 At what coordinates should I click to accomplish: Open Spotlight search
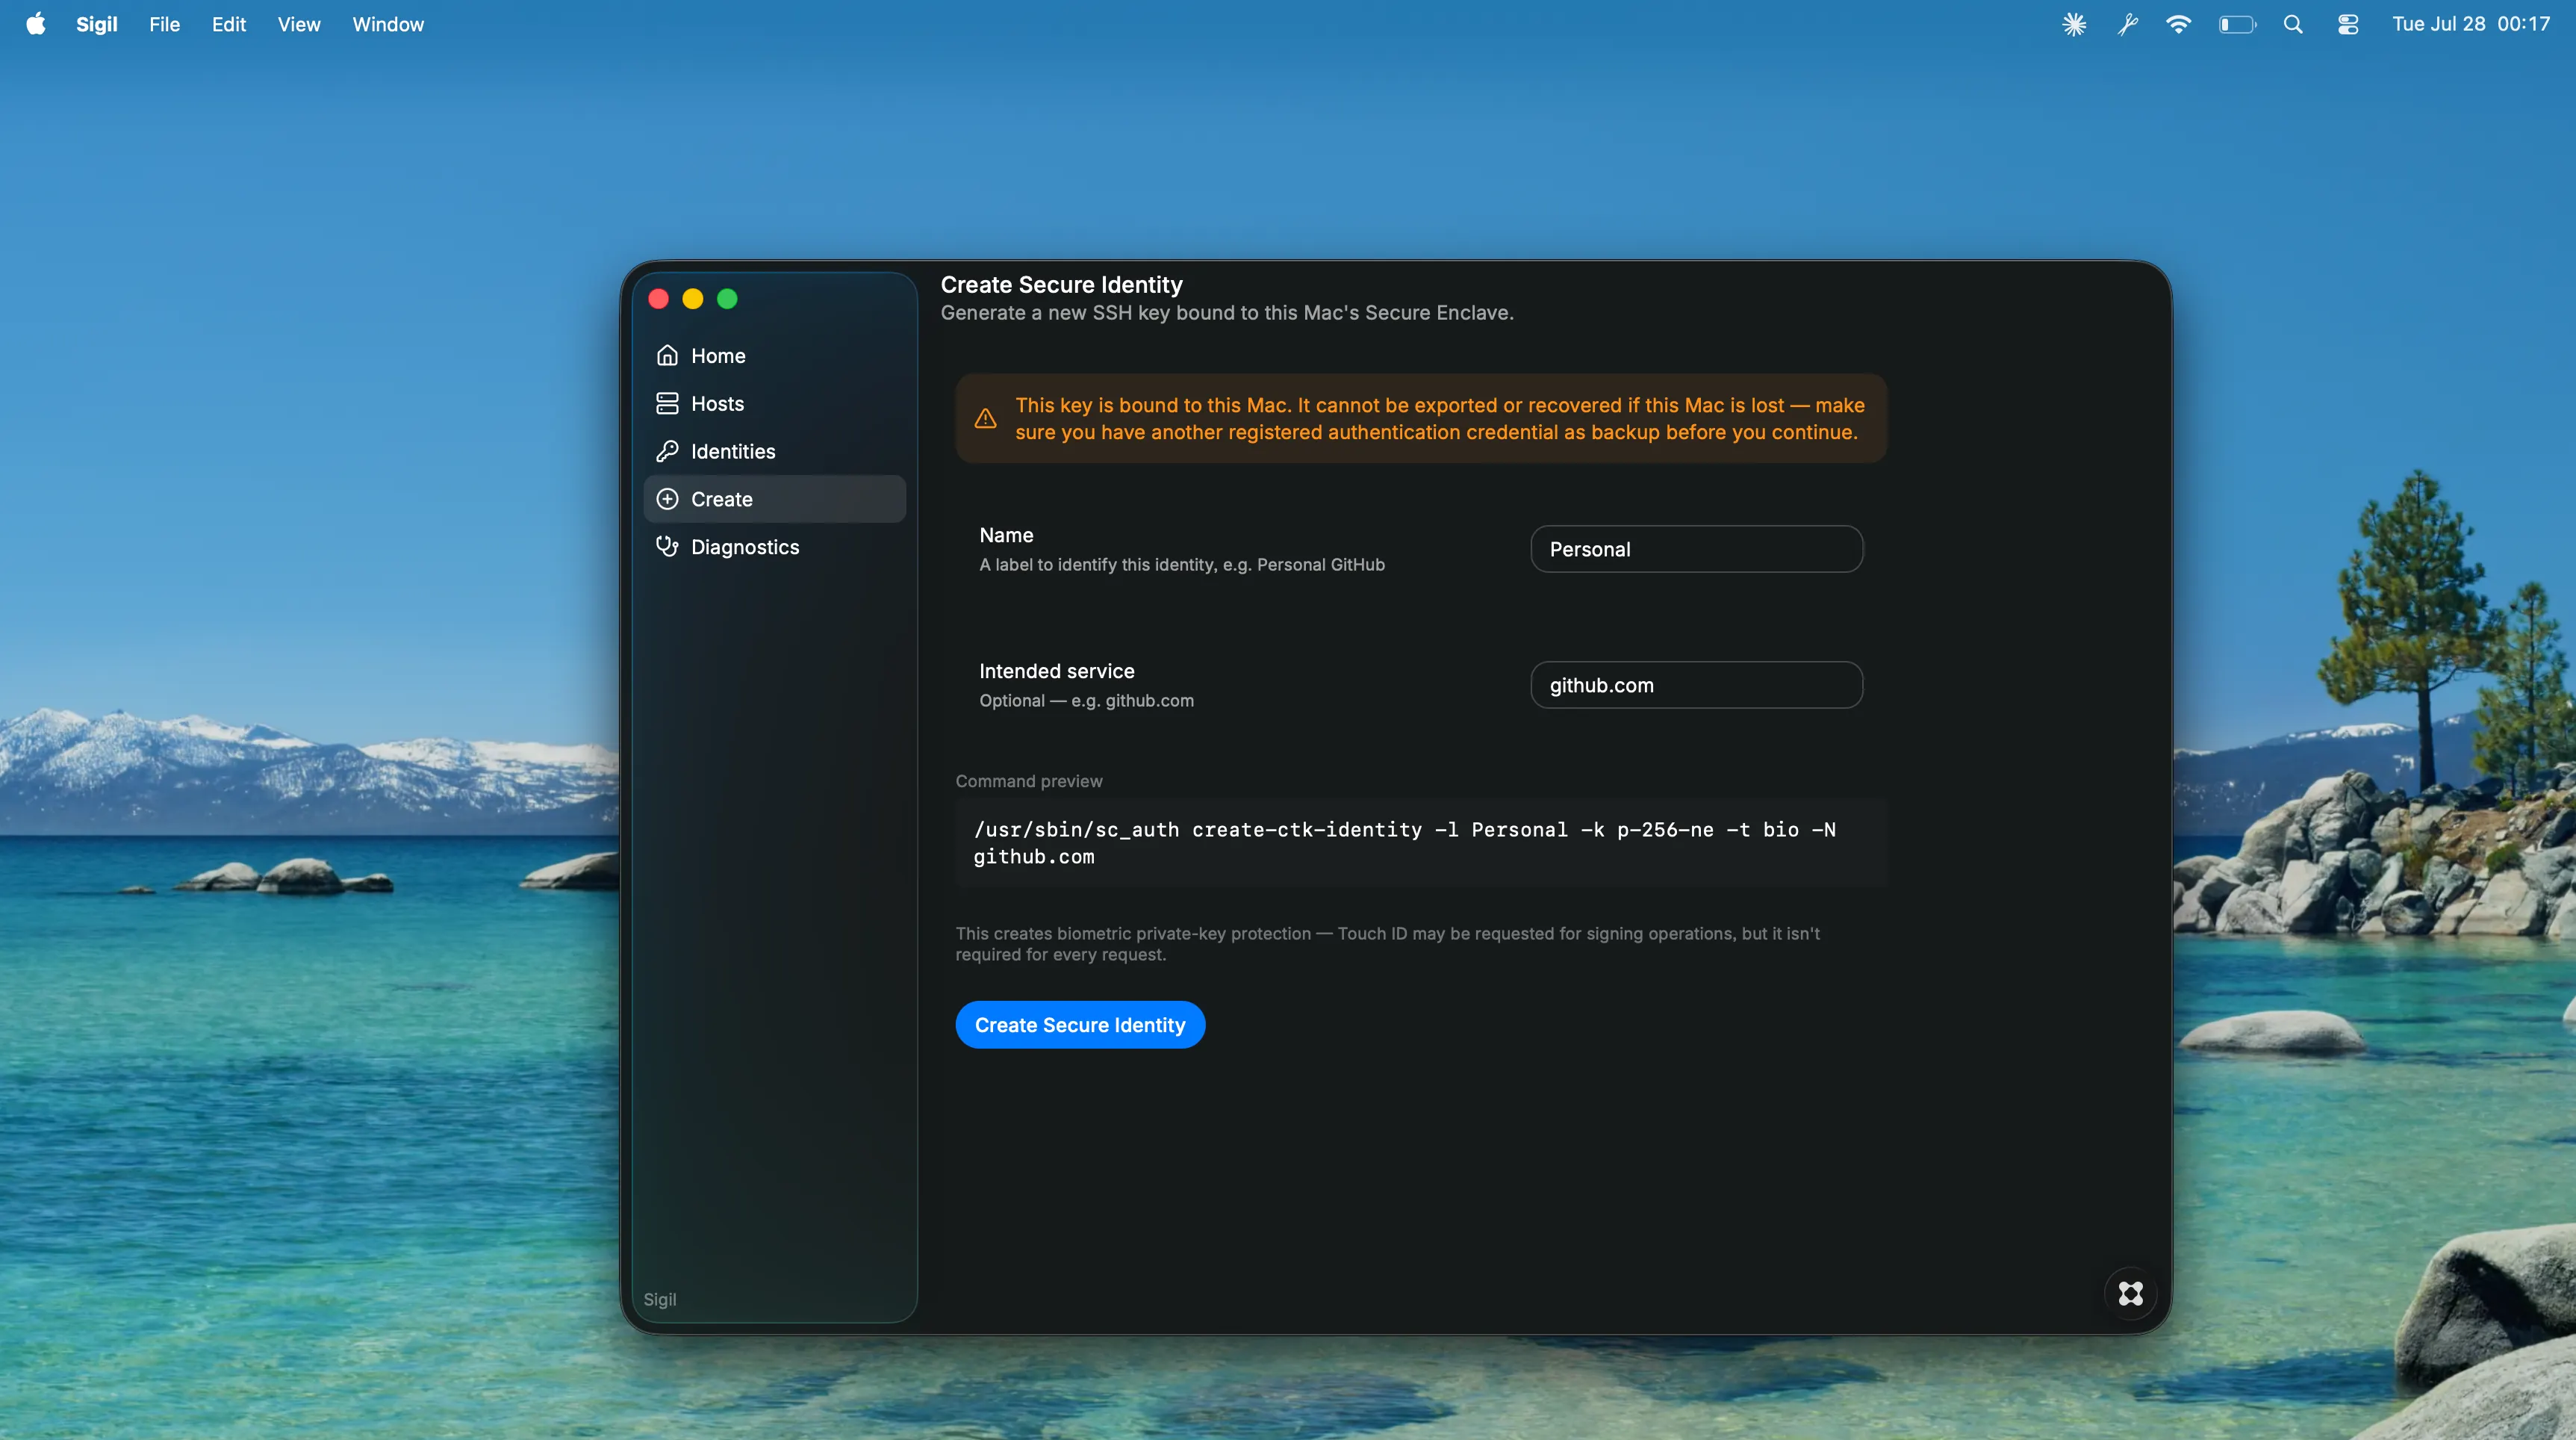click(x=2293, y=24)
